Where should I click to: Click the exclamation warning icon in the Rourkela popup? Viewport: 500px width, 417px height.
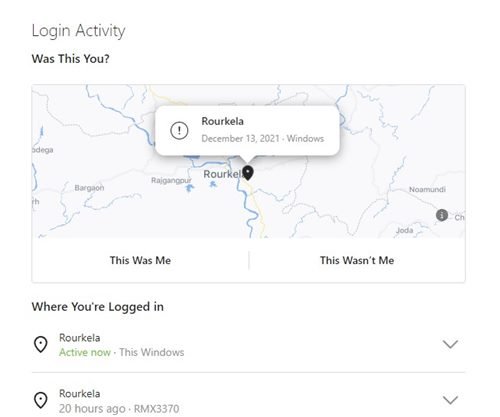(x=179, y=130)
